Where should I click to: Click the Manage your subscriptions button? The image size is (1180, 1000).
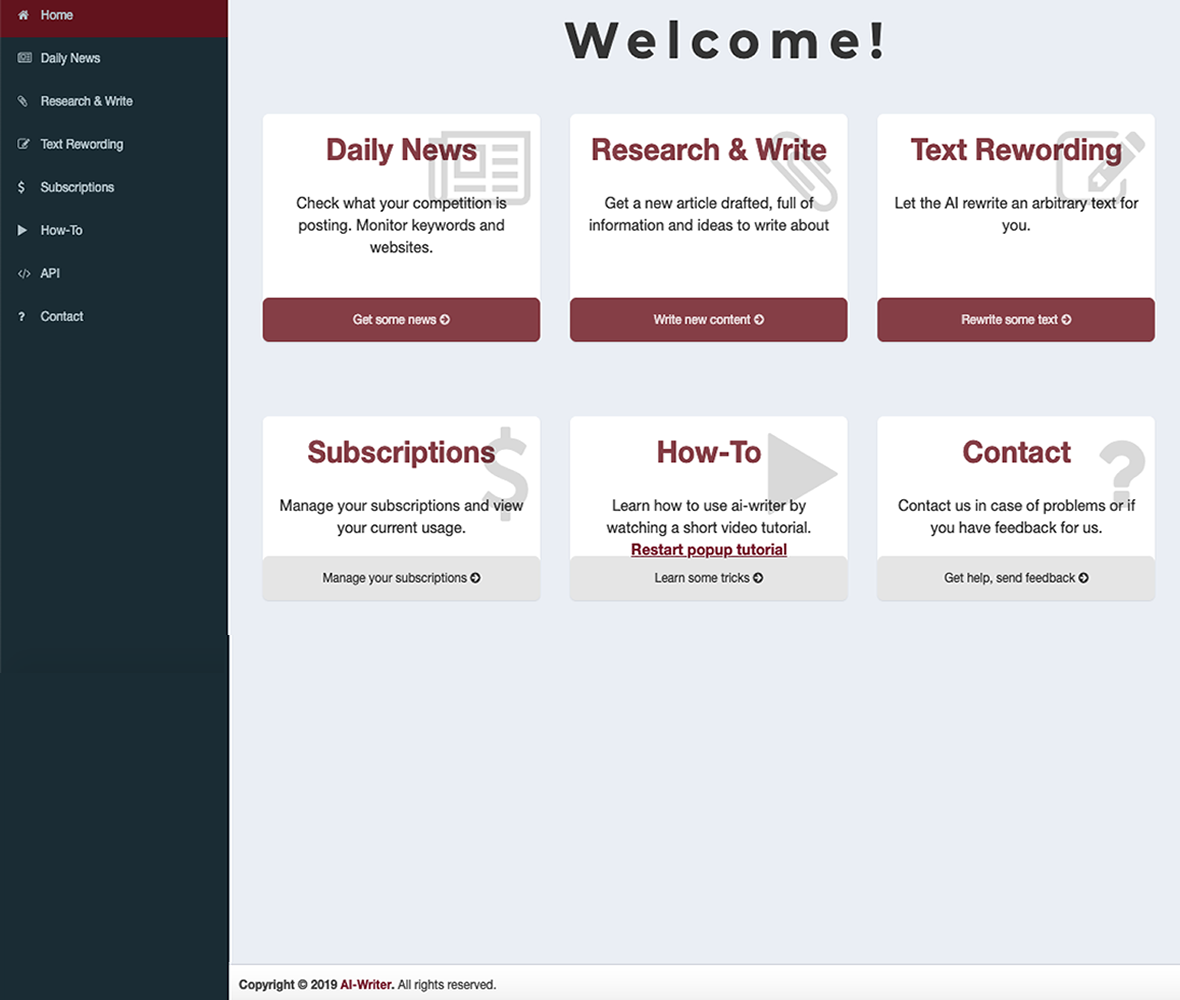click(x=401, y=578)
